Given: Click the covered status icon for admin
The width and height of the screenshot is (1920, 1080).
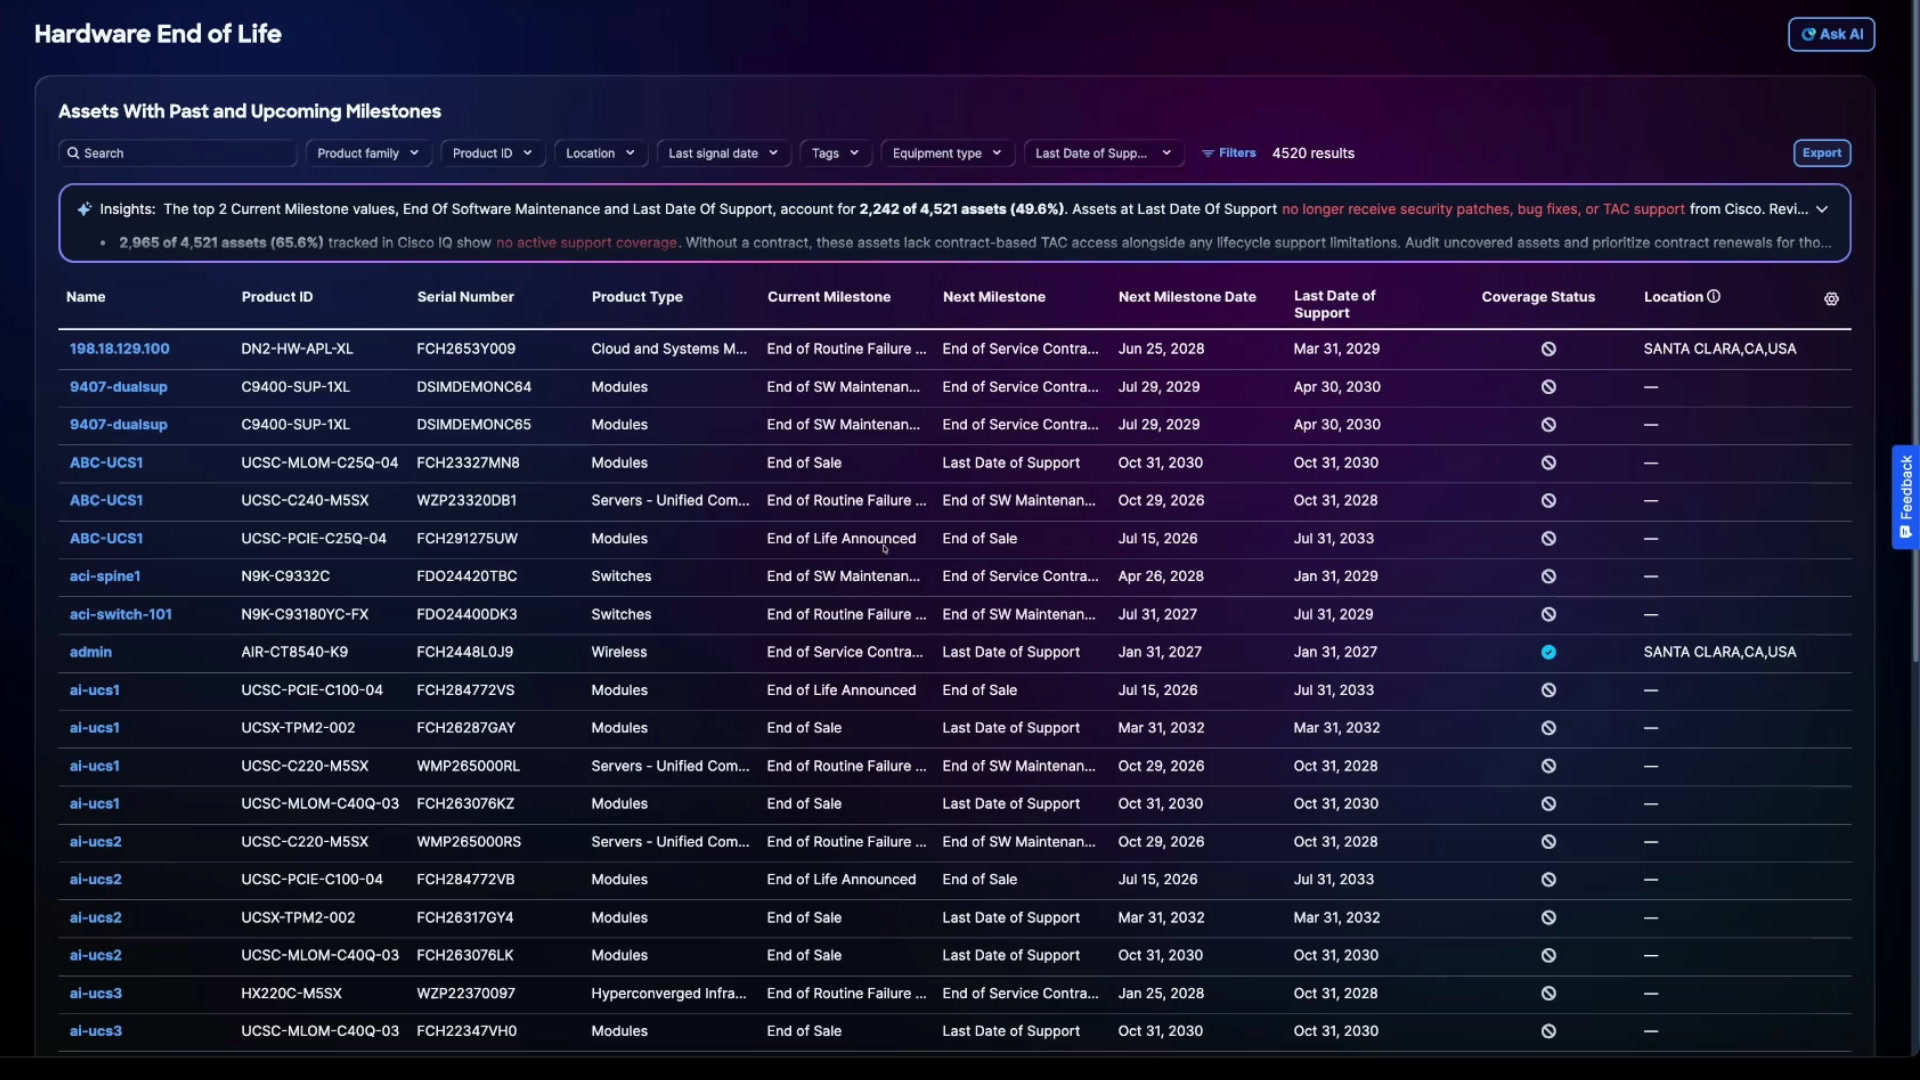Looking at the screenshot, I should click(1548, 652).
